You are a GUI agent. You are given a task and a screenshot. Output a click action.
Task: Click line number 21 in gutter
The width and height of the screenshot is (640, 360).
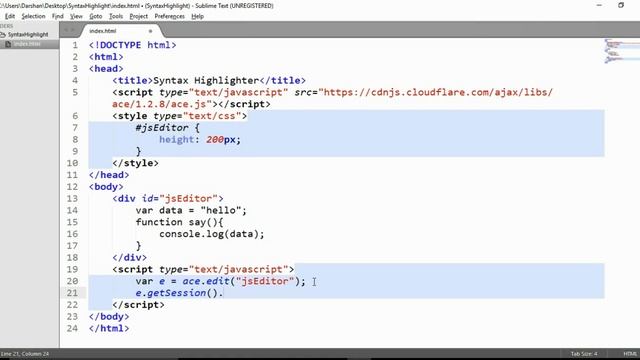(72, 293)
